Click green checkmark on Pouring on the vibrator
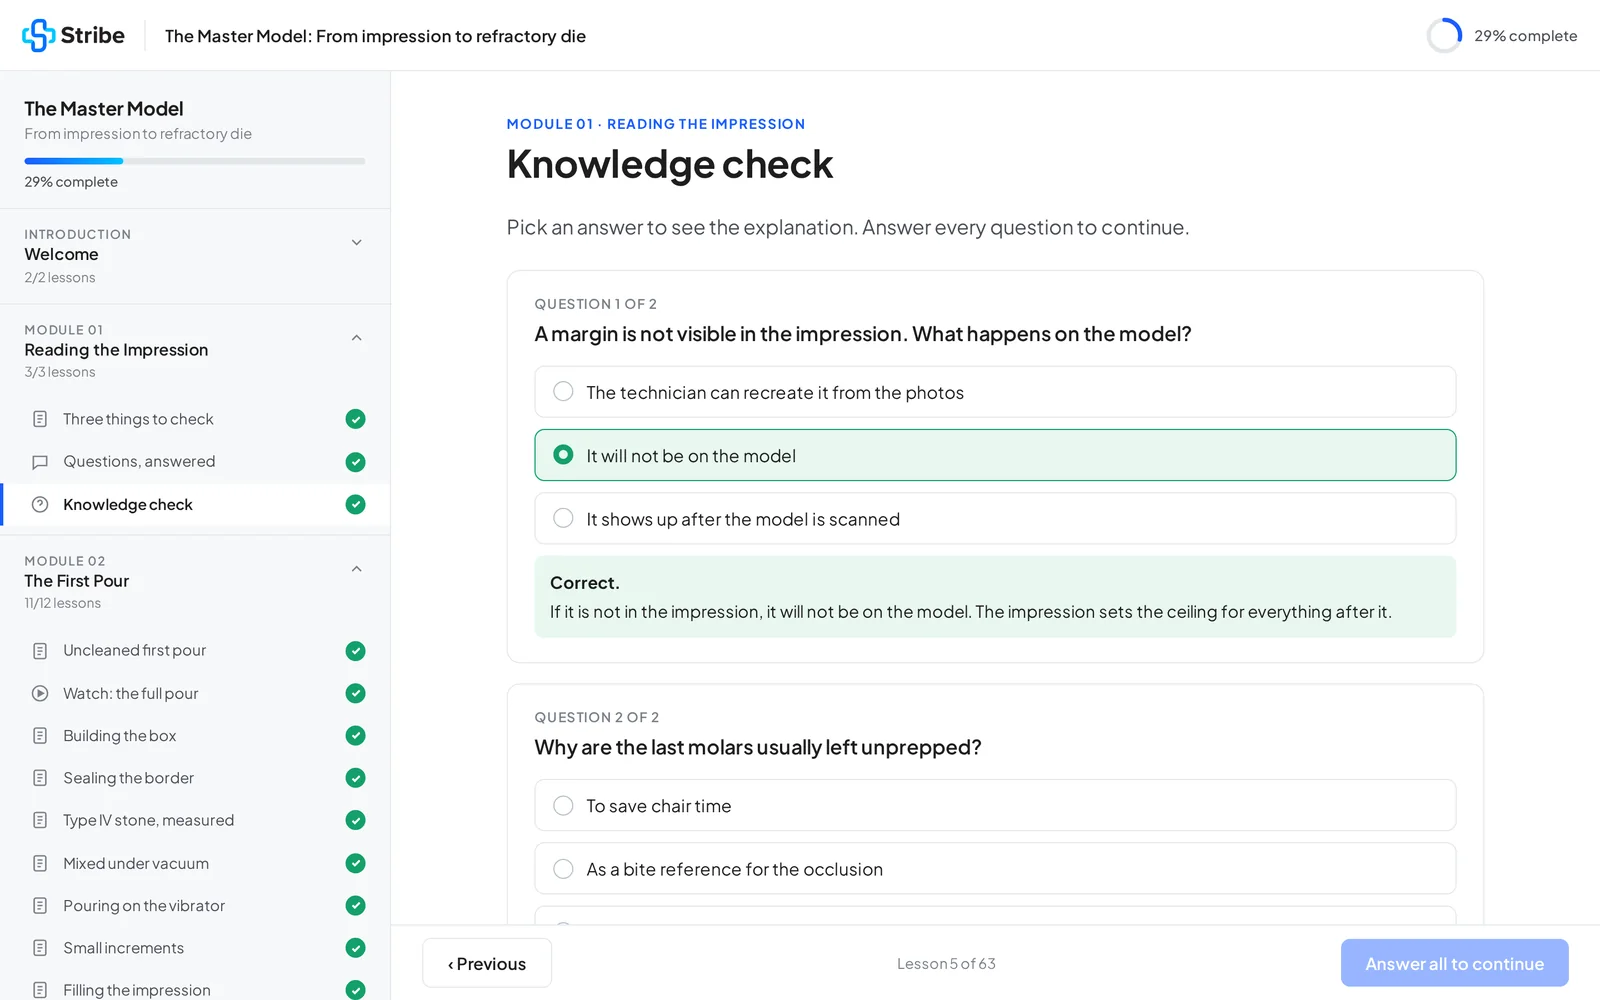The image size is (1600, 1000). tap(355, 906)
